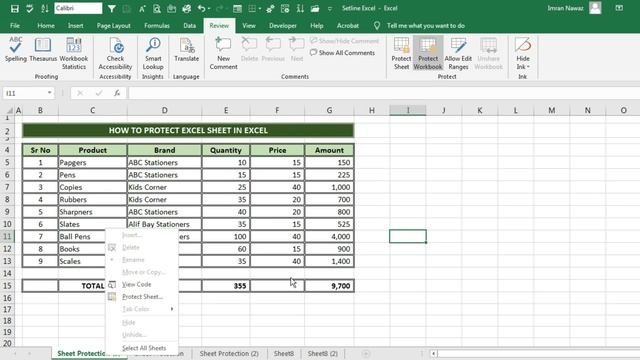Image resolution: width=640 pixels, height=360 pixels.
Task: Click the Alif Bay Stationers cell
Action: tap(164, 224)
